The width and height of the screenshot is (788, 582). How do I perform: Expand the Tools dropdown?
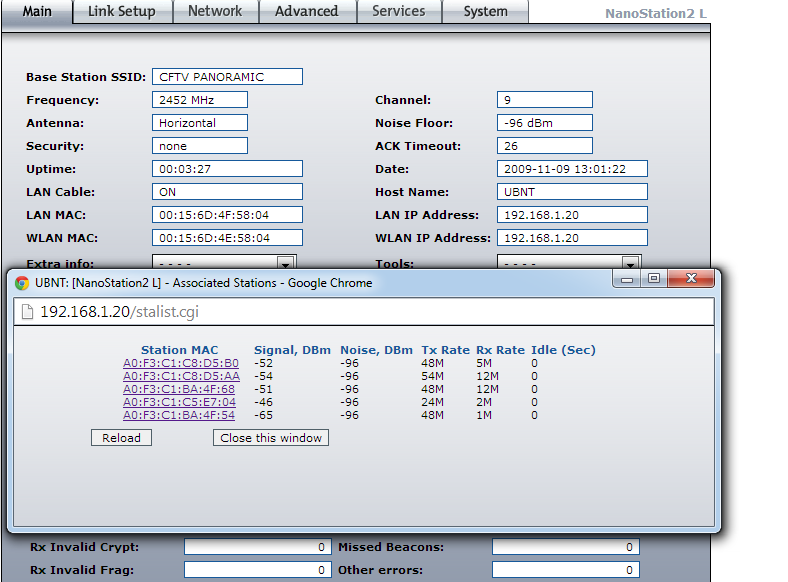[569, 262]
